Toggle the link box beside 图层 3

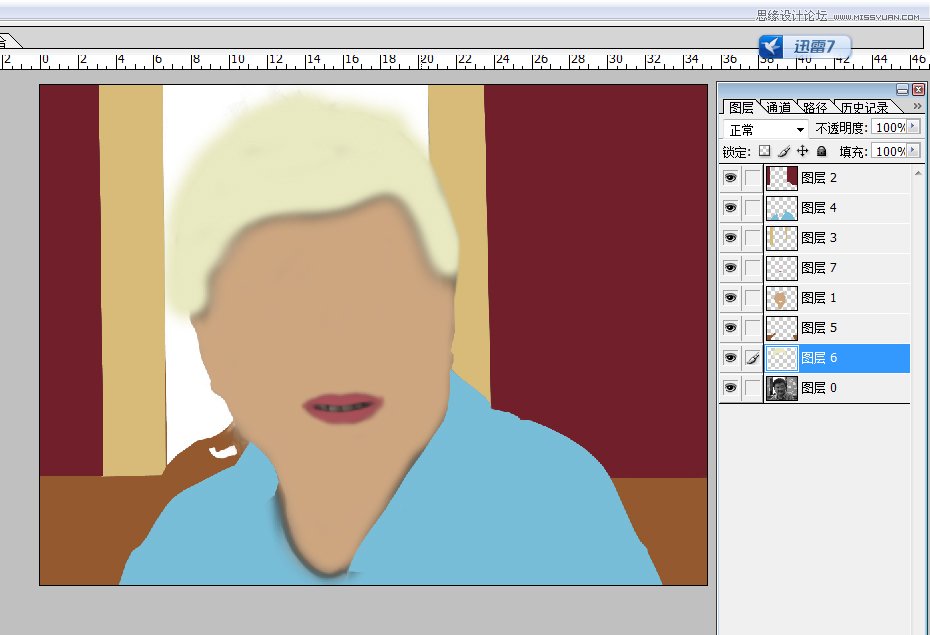pos(753,238)
